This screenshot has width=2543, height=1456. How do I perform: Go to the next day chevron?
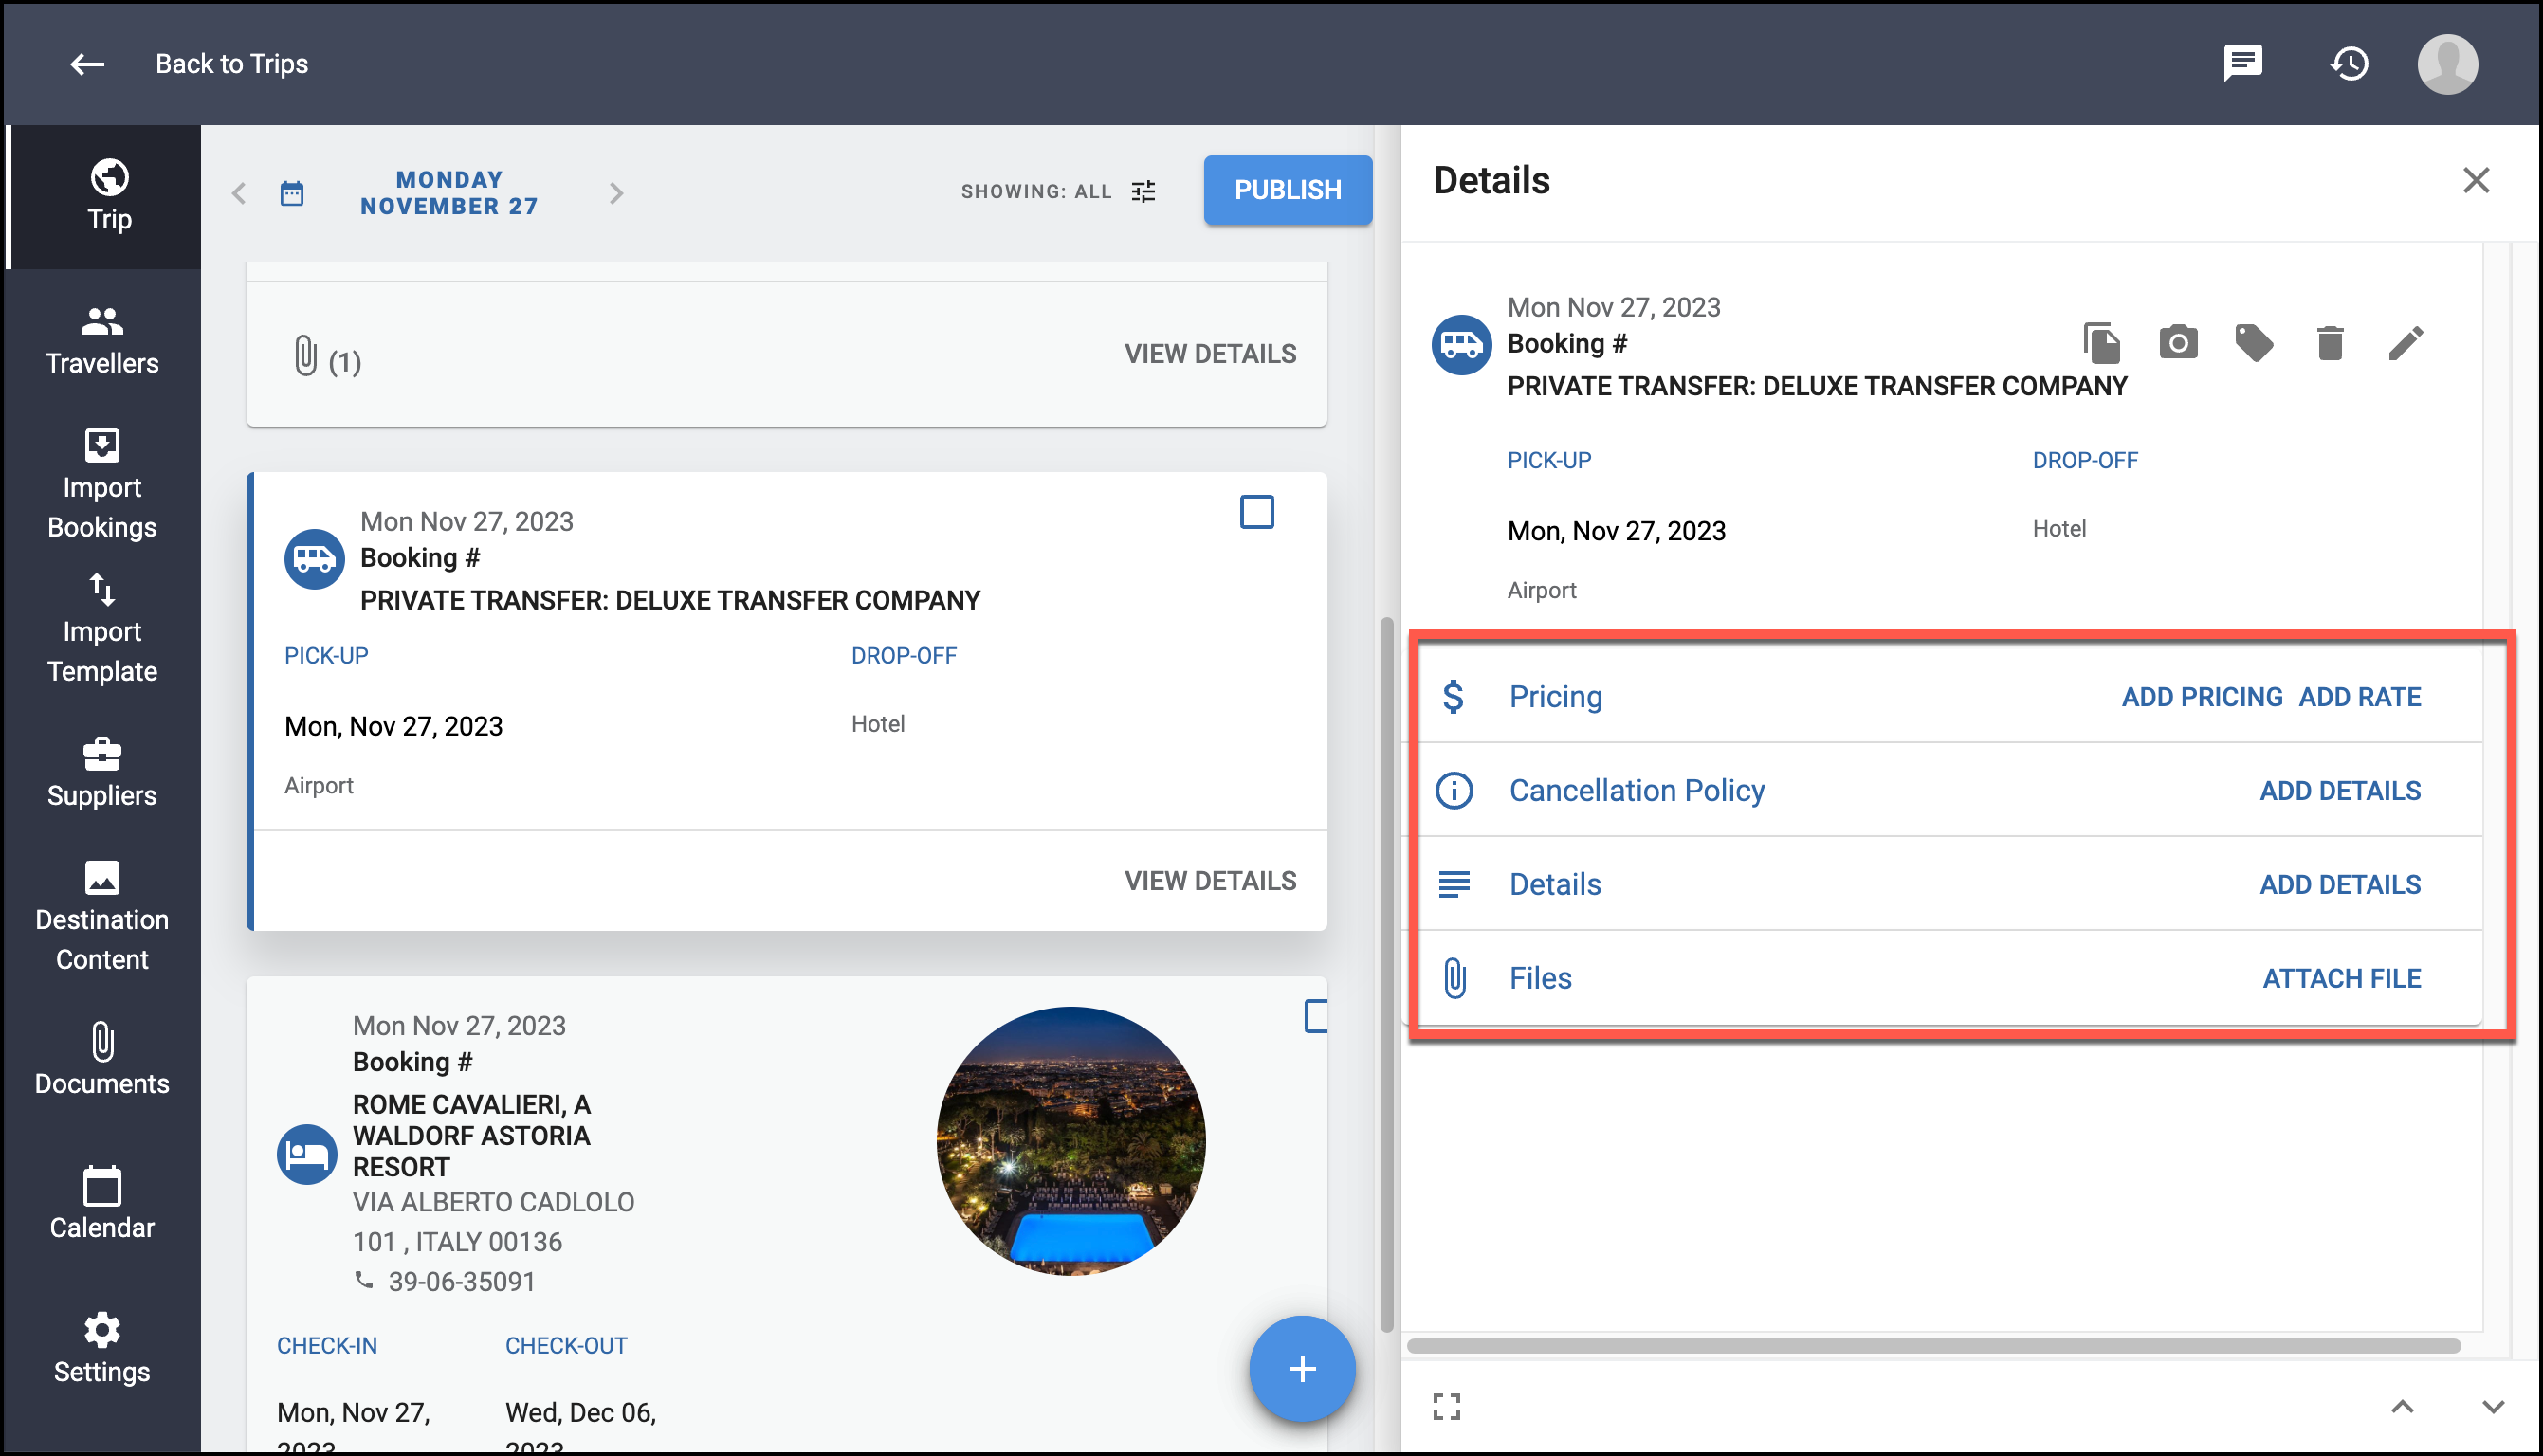click(x=616, y=193)
